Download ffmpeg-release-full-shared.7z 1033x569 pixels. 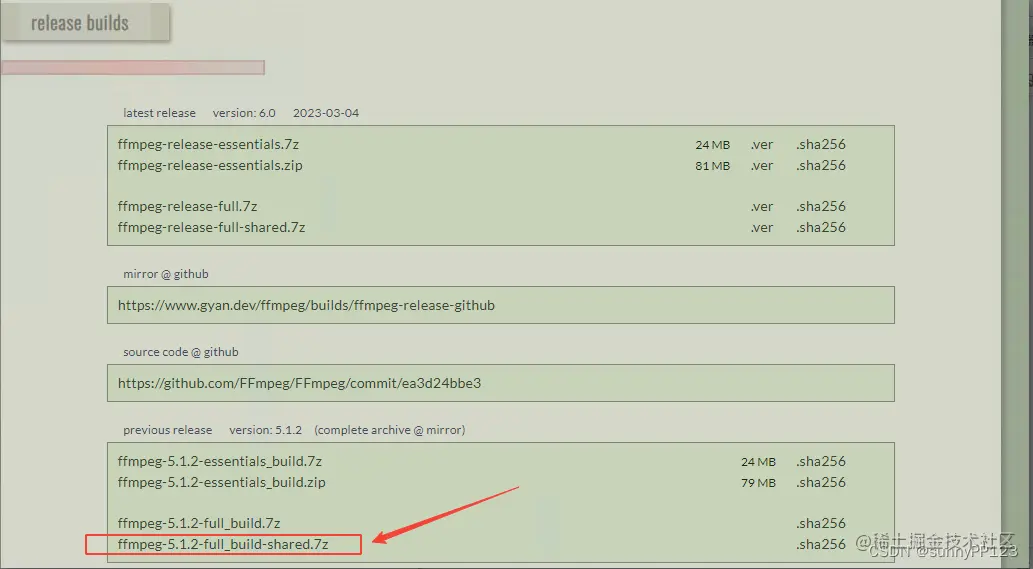coord(211,227)
